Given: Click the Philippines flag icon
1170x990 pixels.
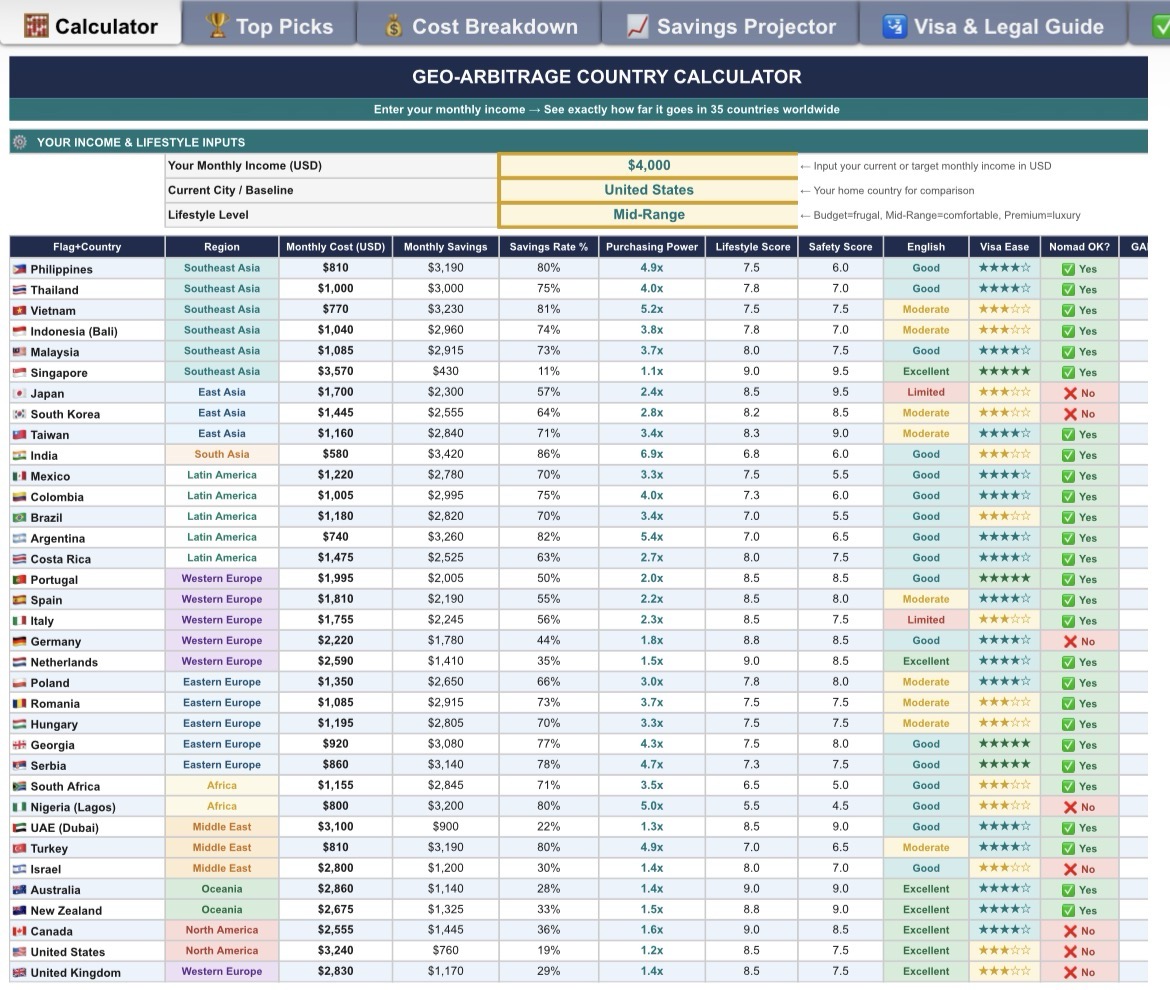Looking at the screenshot, I should [x=20, y=268].
